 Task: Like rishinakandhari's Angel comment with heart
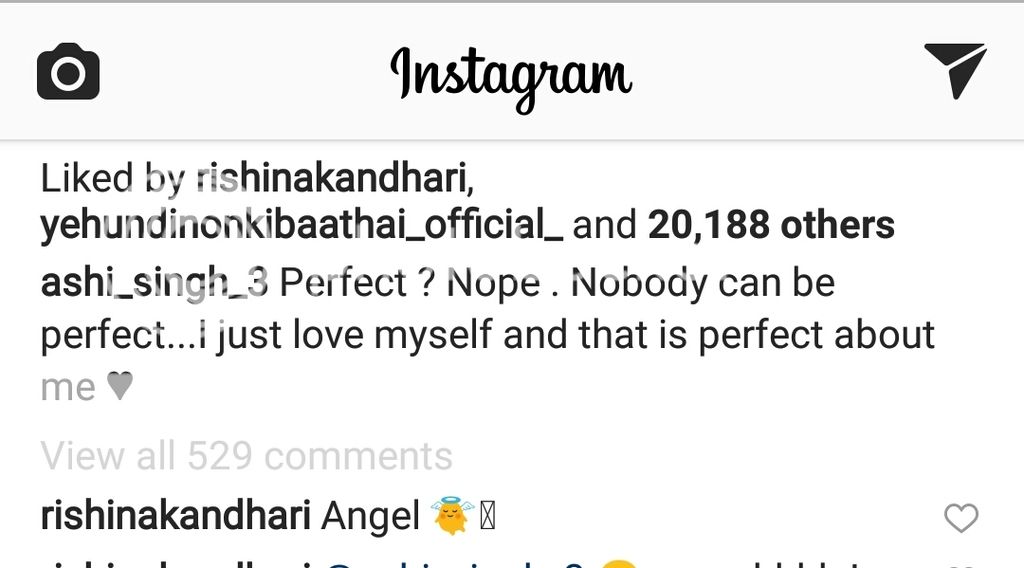[x=961, y=518]
